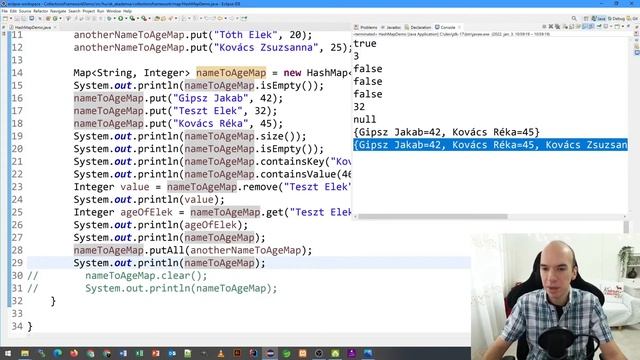The height and width of the screenshot is (360, 640).
Task: Click line 29 println statement in editor
Action: pos(169,263)
